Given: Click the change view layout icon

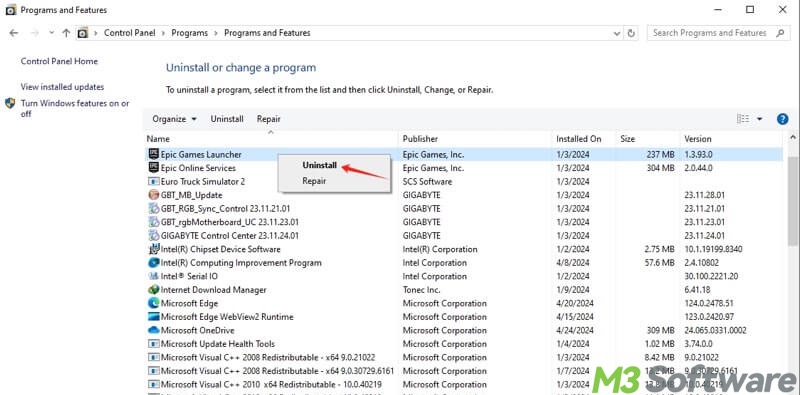Looking at the screenshot, I should tap(743, 119).
